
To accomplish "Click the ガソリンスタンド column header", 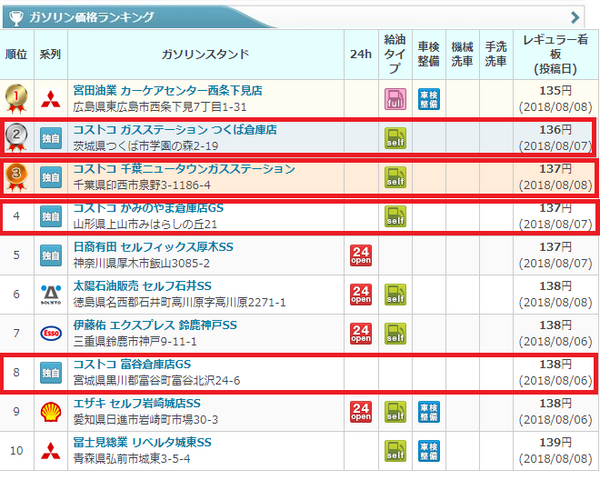I will tap(205, 54).
